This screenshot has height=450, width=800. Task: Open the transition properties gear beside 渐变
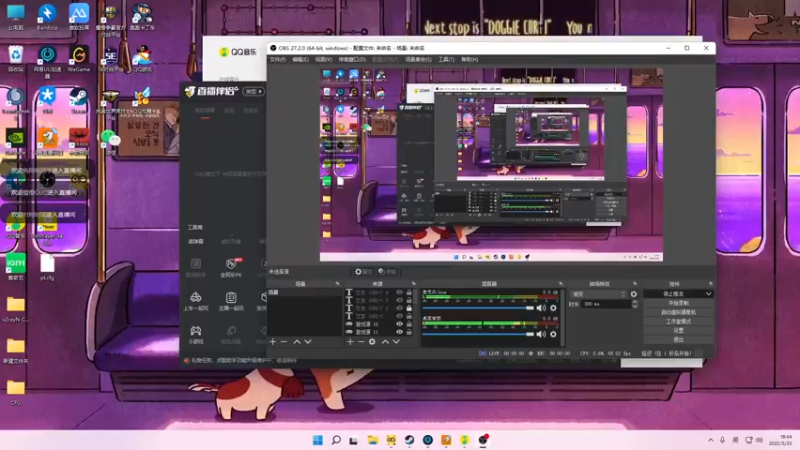pyautogui.click(x=634, y=294)
